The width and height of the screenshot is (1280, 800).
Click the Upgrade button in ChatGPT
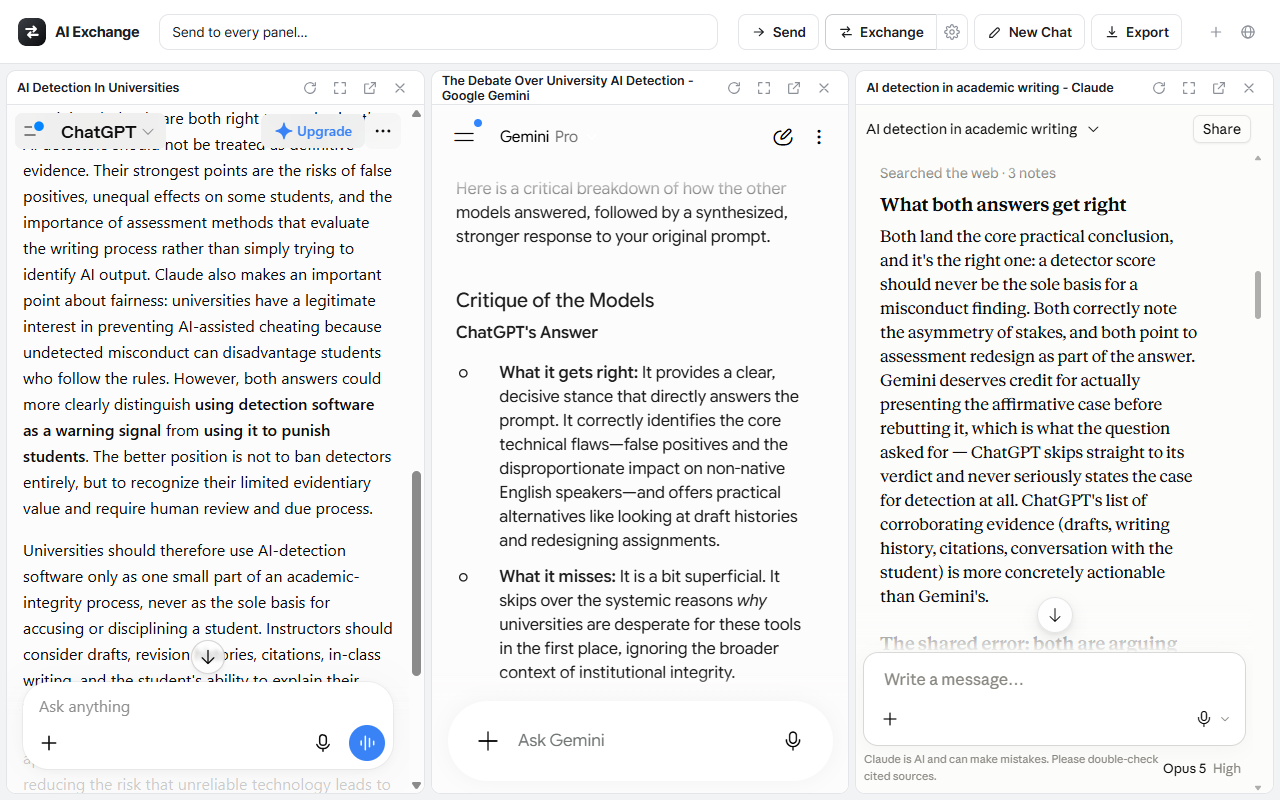point(314,131)
